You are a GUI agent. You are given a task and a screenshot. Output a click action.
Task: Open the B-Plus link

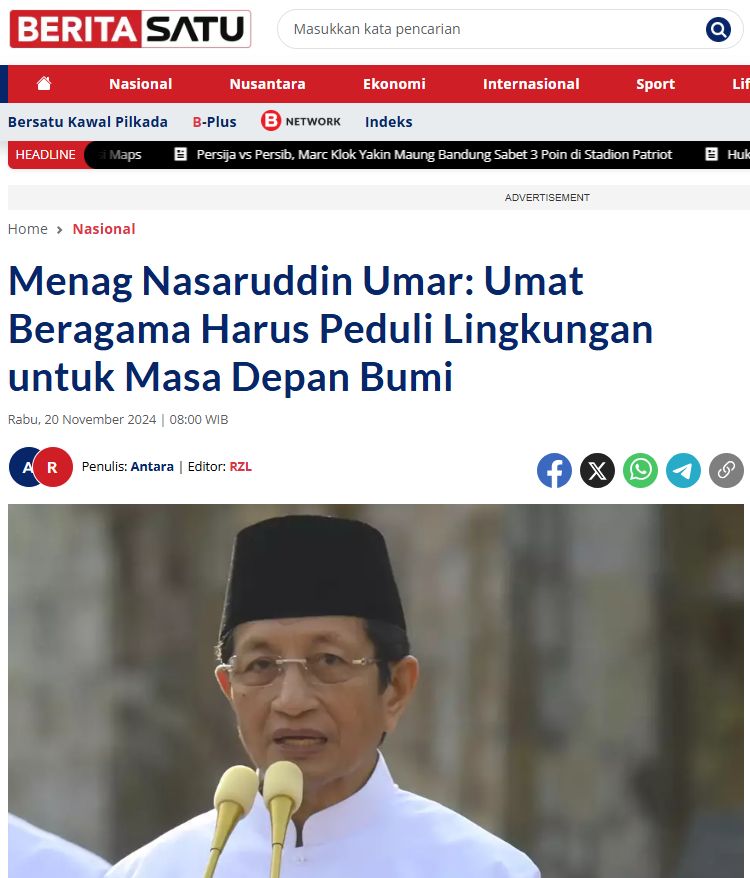point(215,122)
